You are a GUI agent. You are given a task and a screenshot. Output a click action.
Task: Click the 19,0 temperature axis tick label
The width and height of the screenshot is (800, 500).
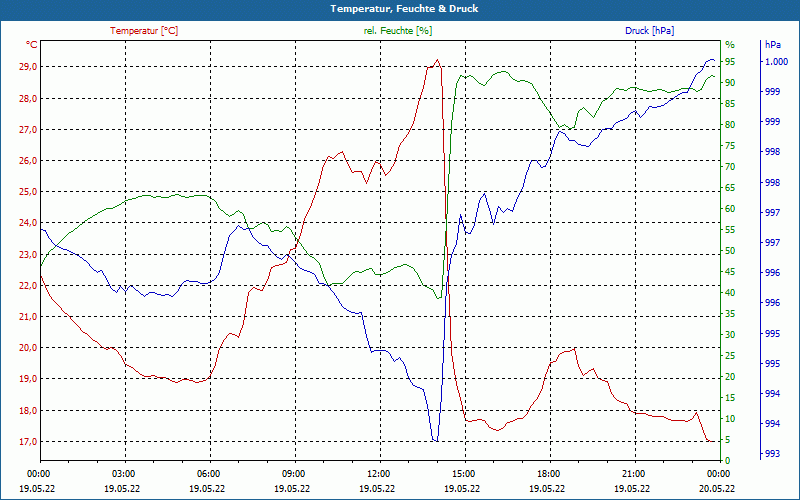coord(29,379)
